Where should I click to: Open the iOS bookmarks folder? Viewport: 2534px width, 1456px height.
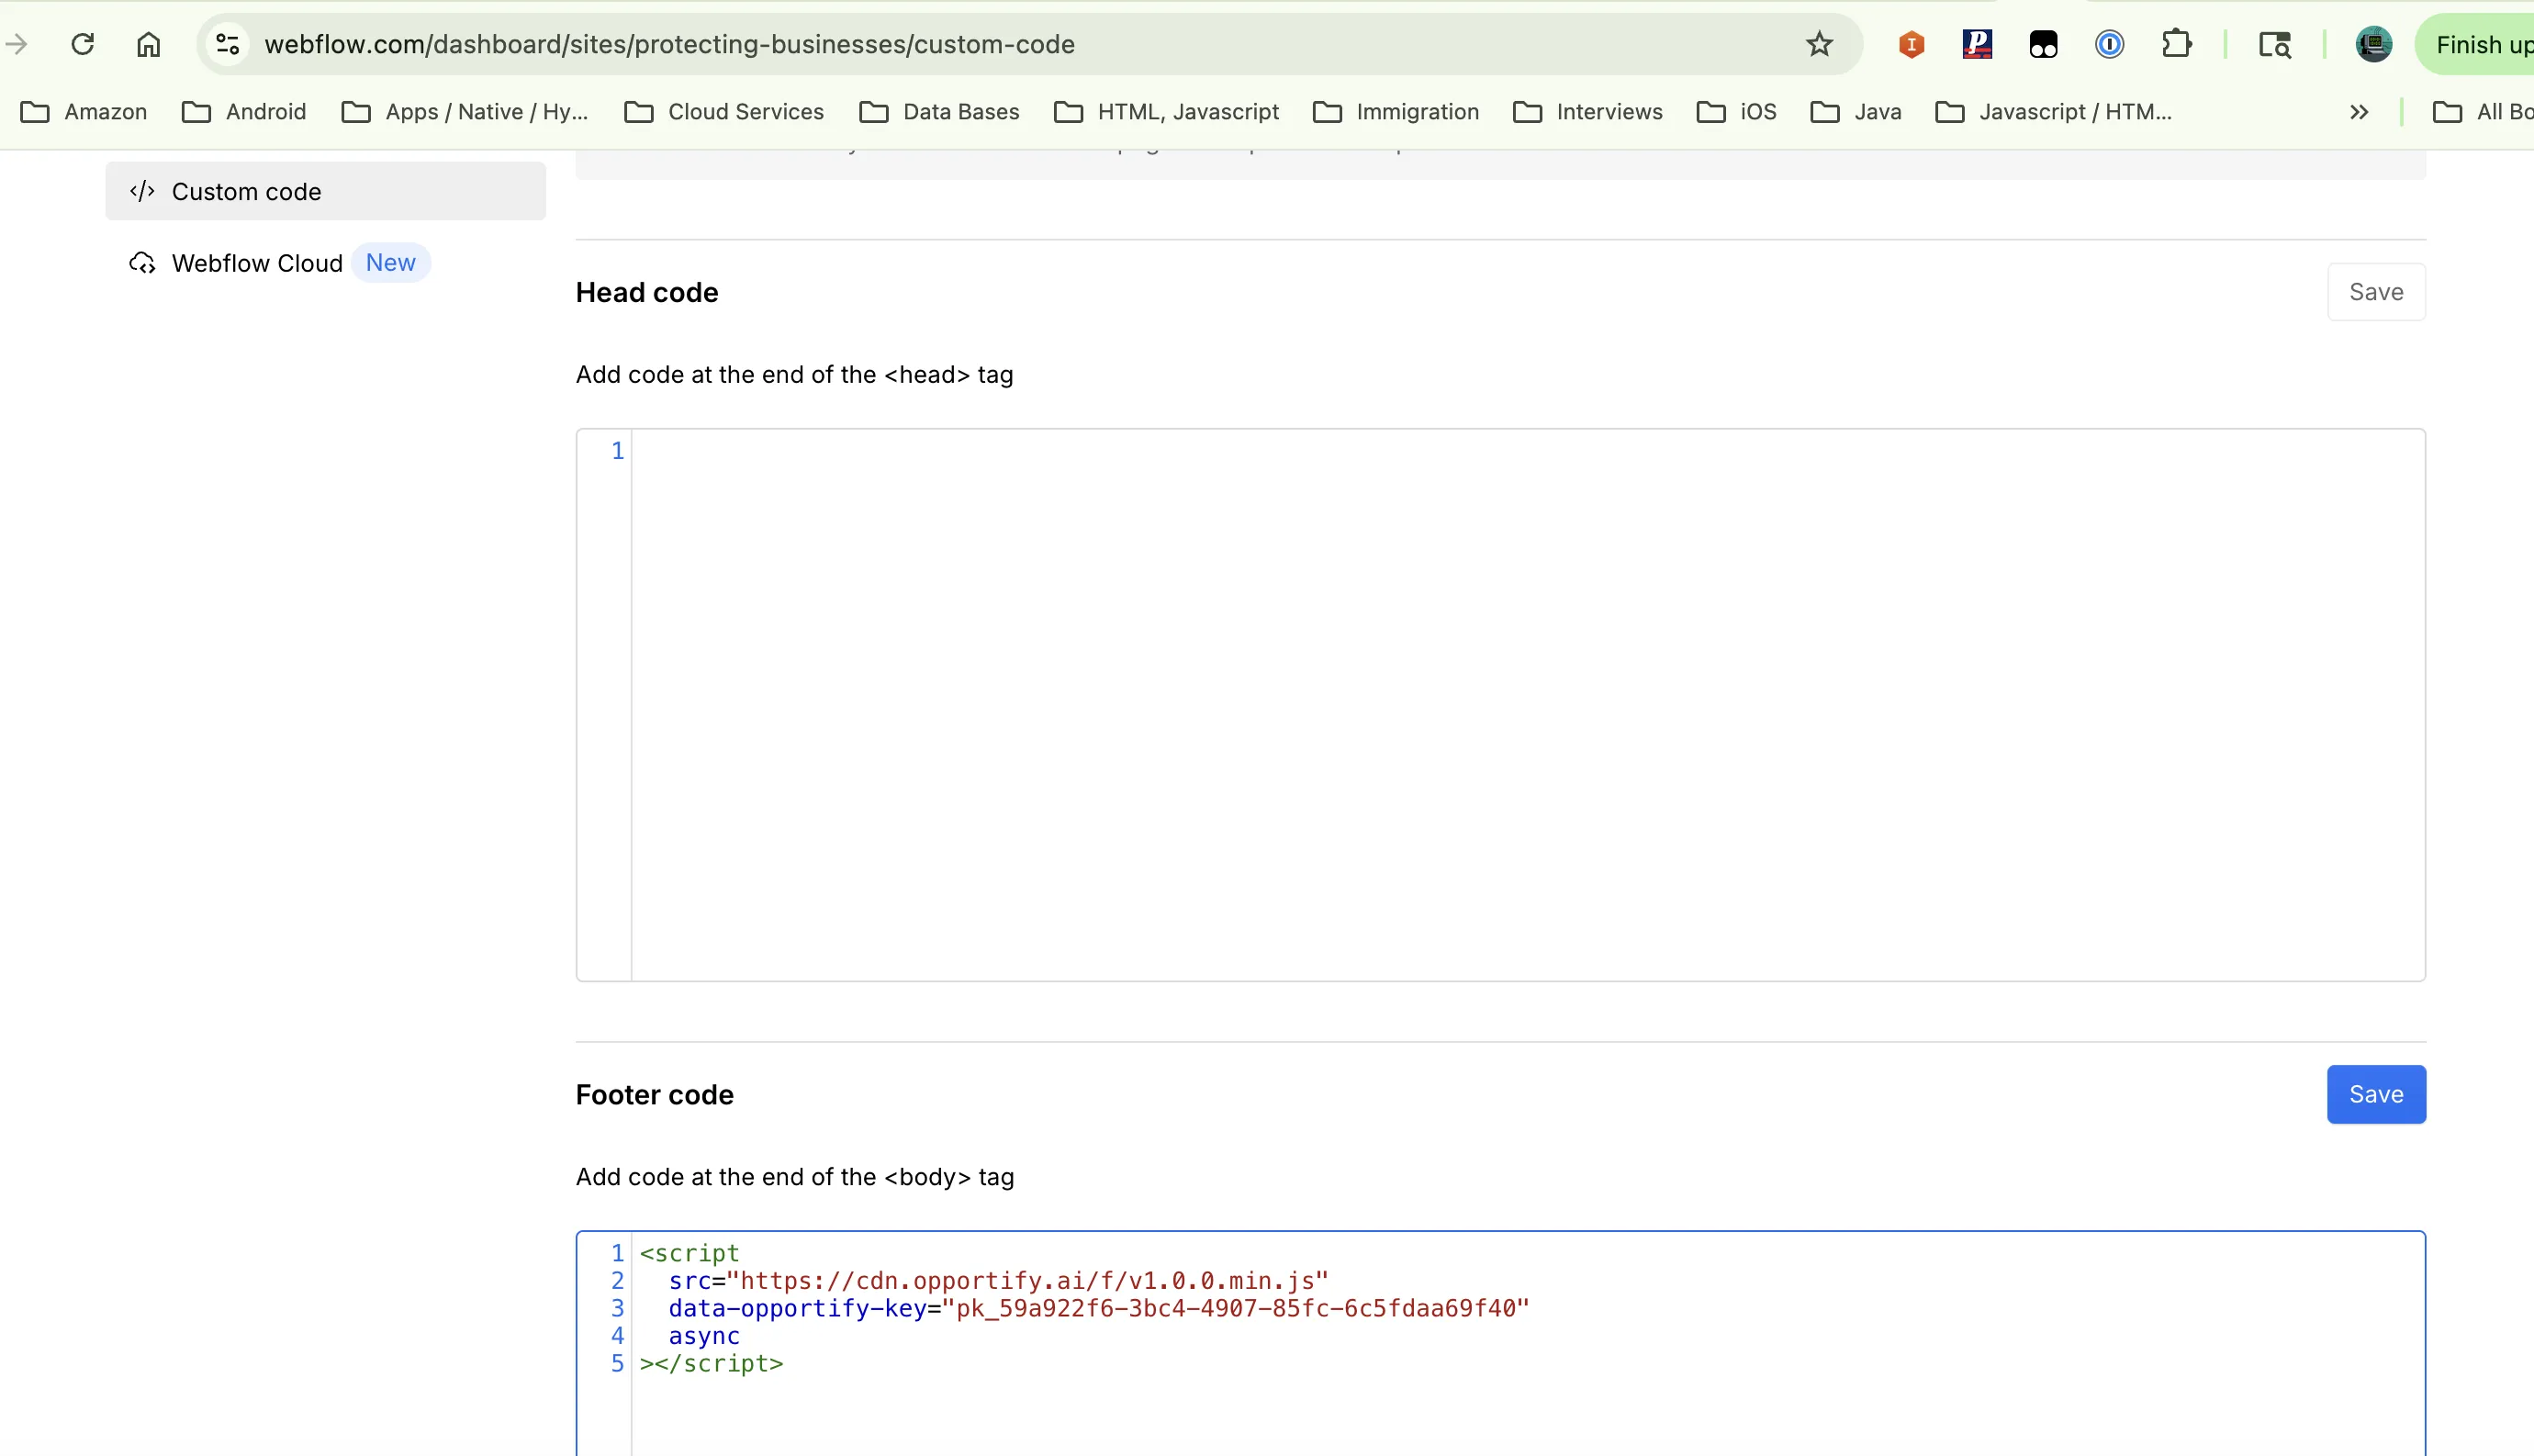click(1756, 112)
